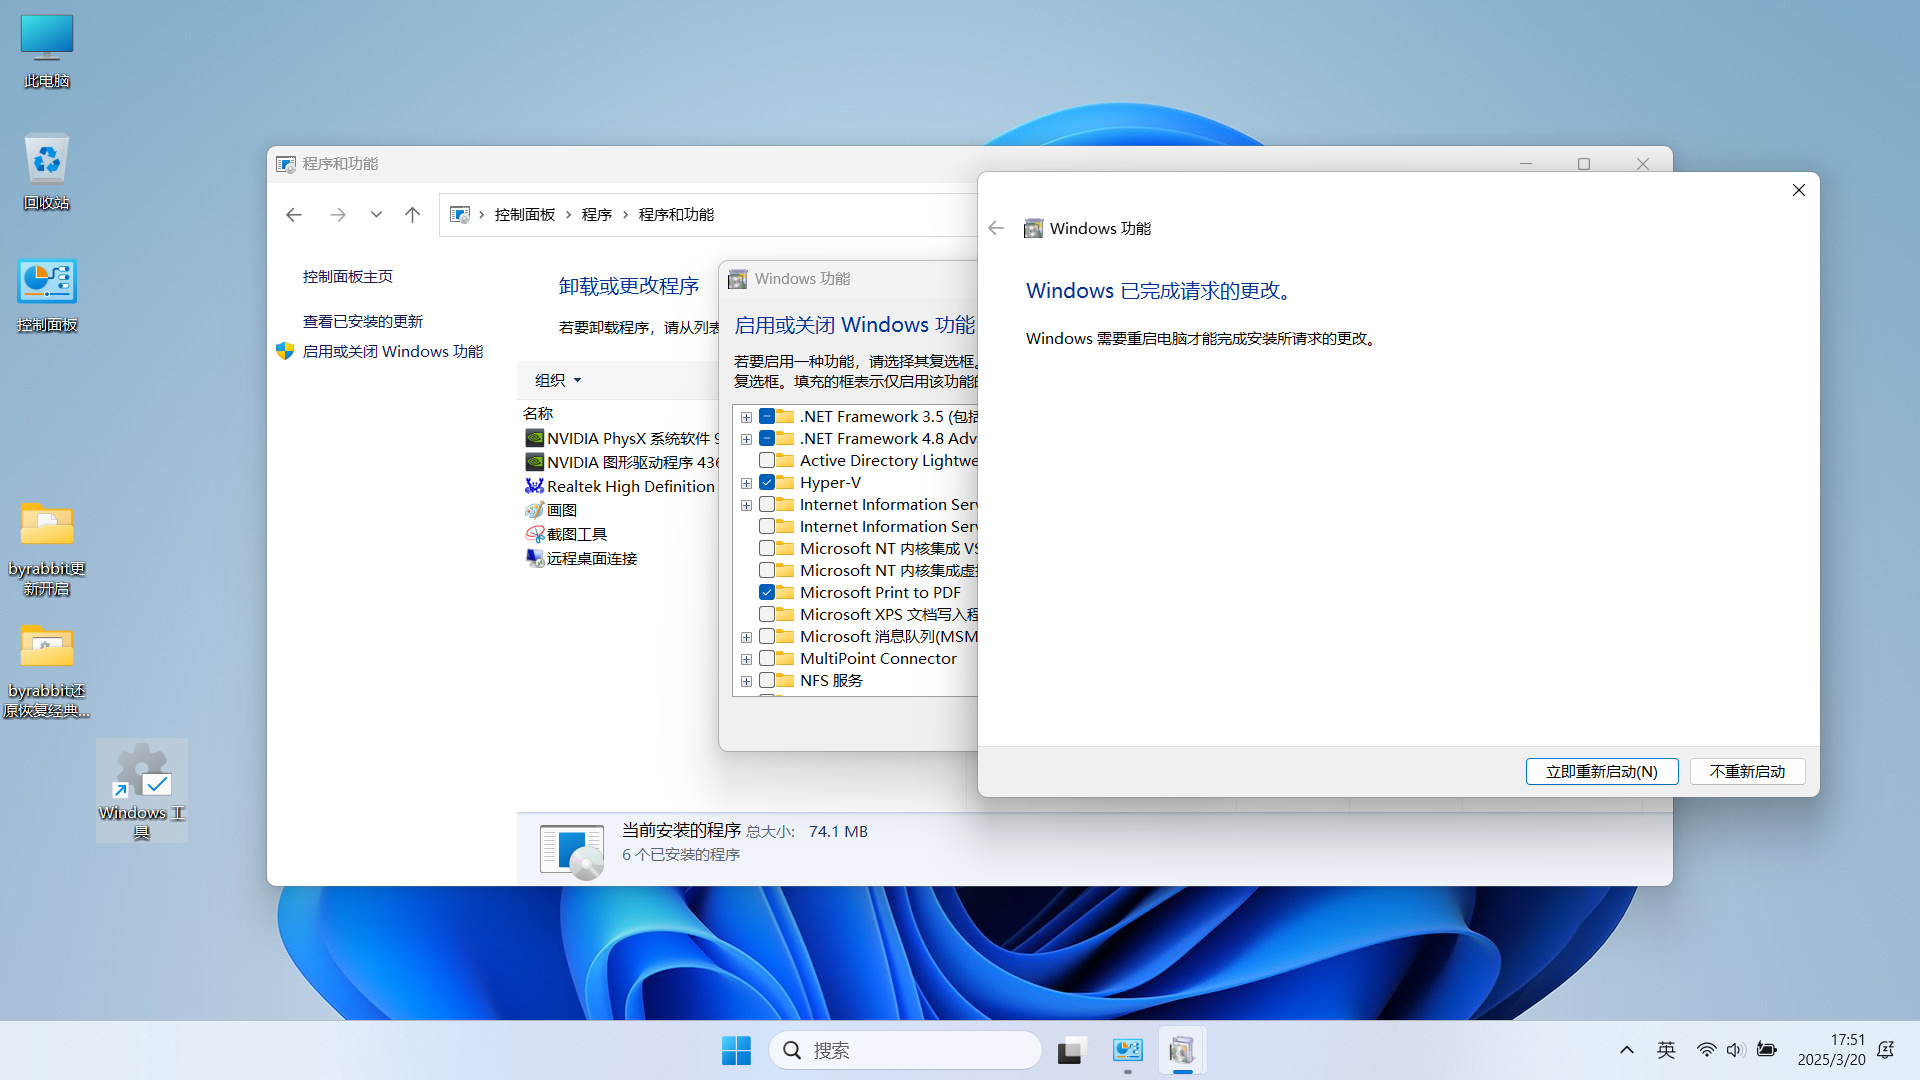Click the back arrow in 程序和功能 window

pyautogui.click(x=293, y=215)
